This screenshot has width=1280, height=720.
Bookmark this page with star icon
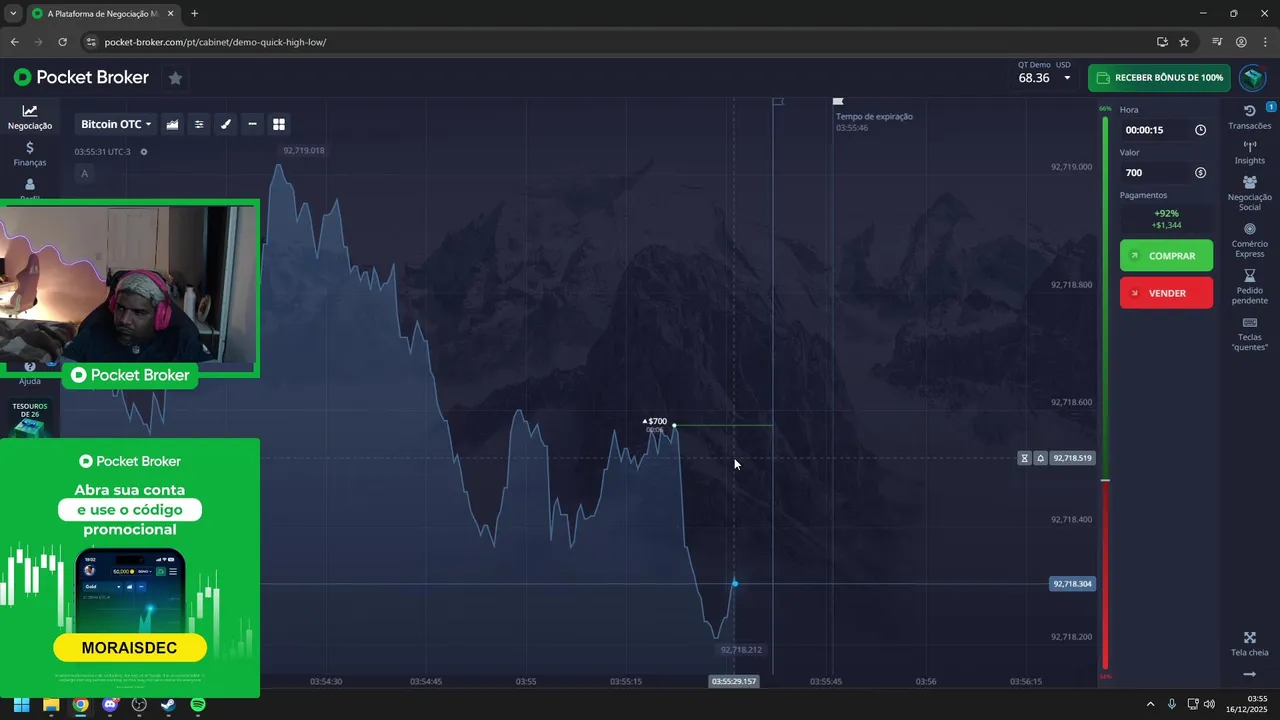1184,42
